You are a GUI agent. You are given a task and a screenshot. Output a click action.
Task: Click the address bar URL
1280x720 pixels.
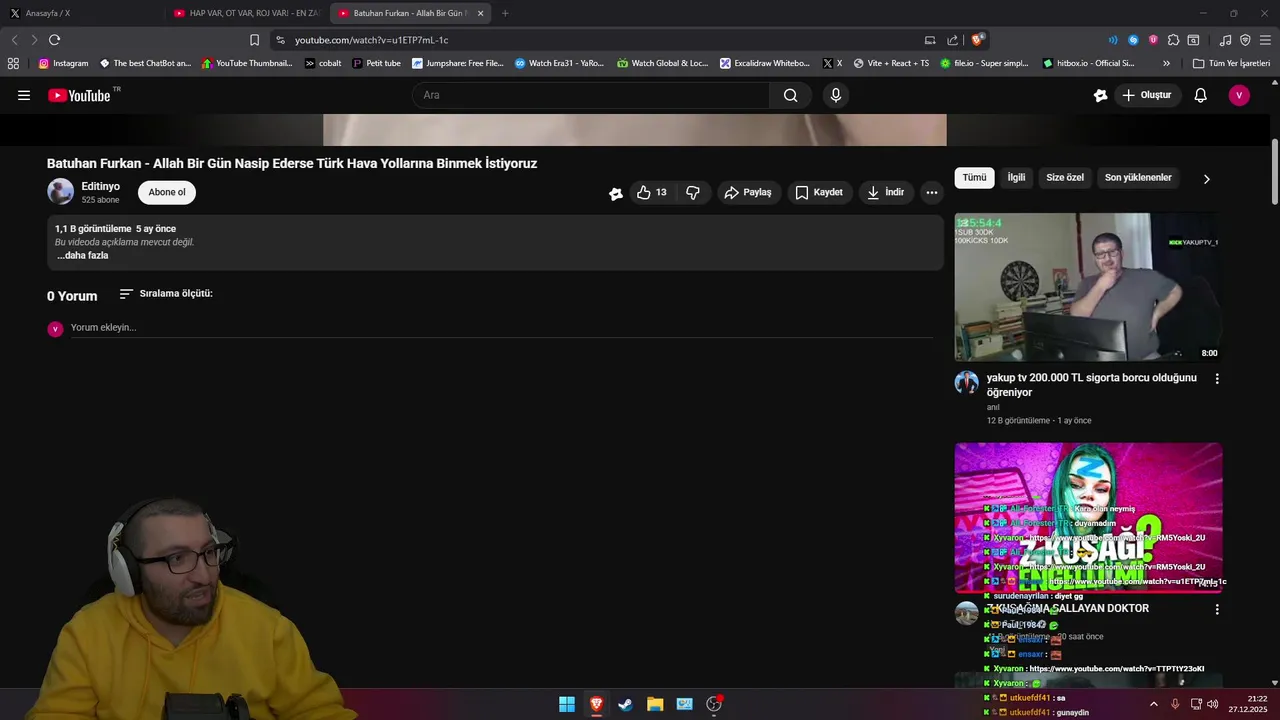tap(371, 40)
